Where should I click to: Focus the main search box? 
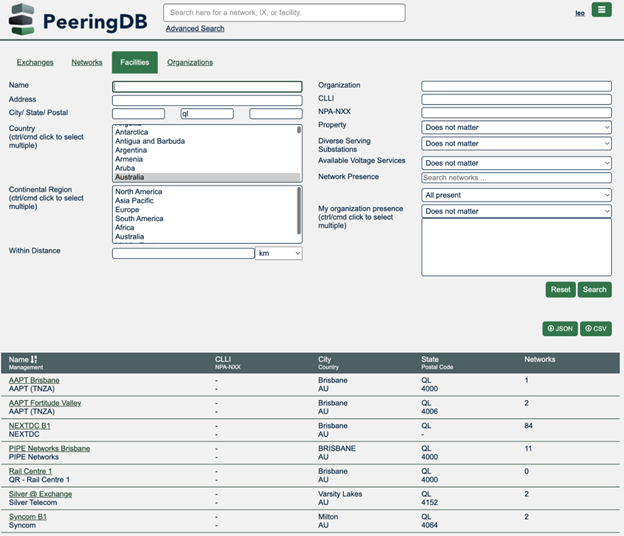click(284, 13)
